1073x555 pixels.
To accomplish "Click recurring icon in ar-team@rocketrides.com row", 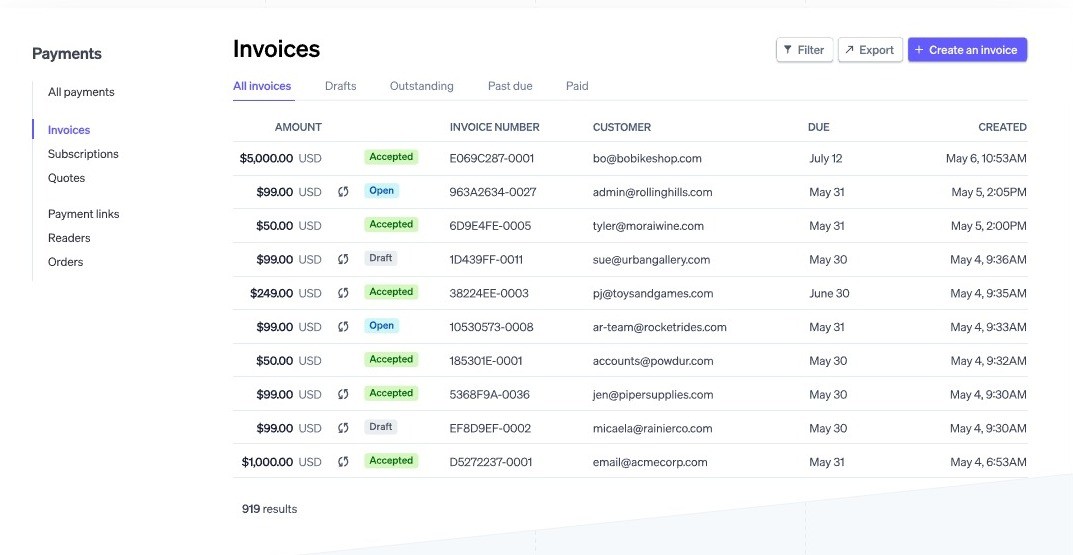I will pyautogui.click(x=344, y=327).
